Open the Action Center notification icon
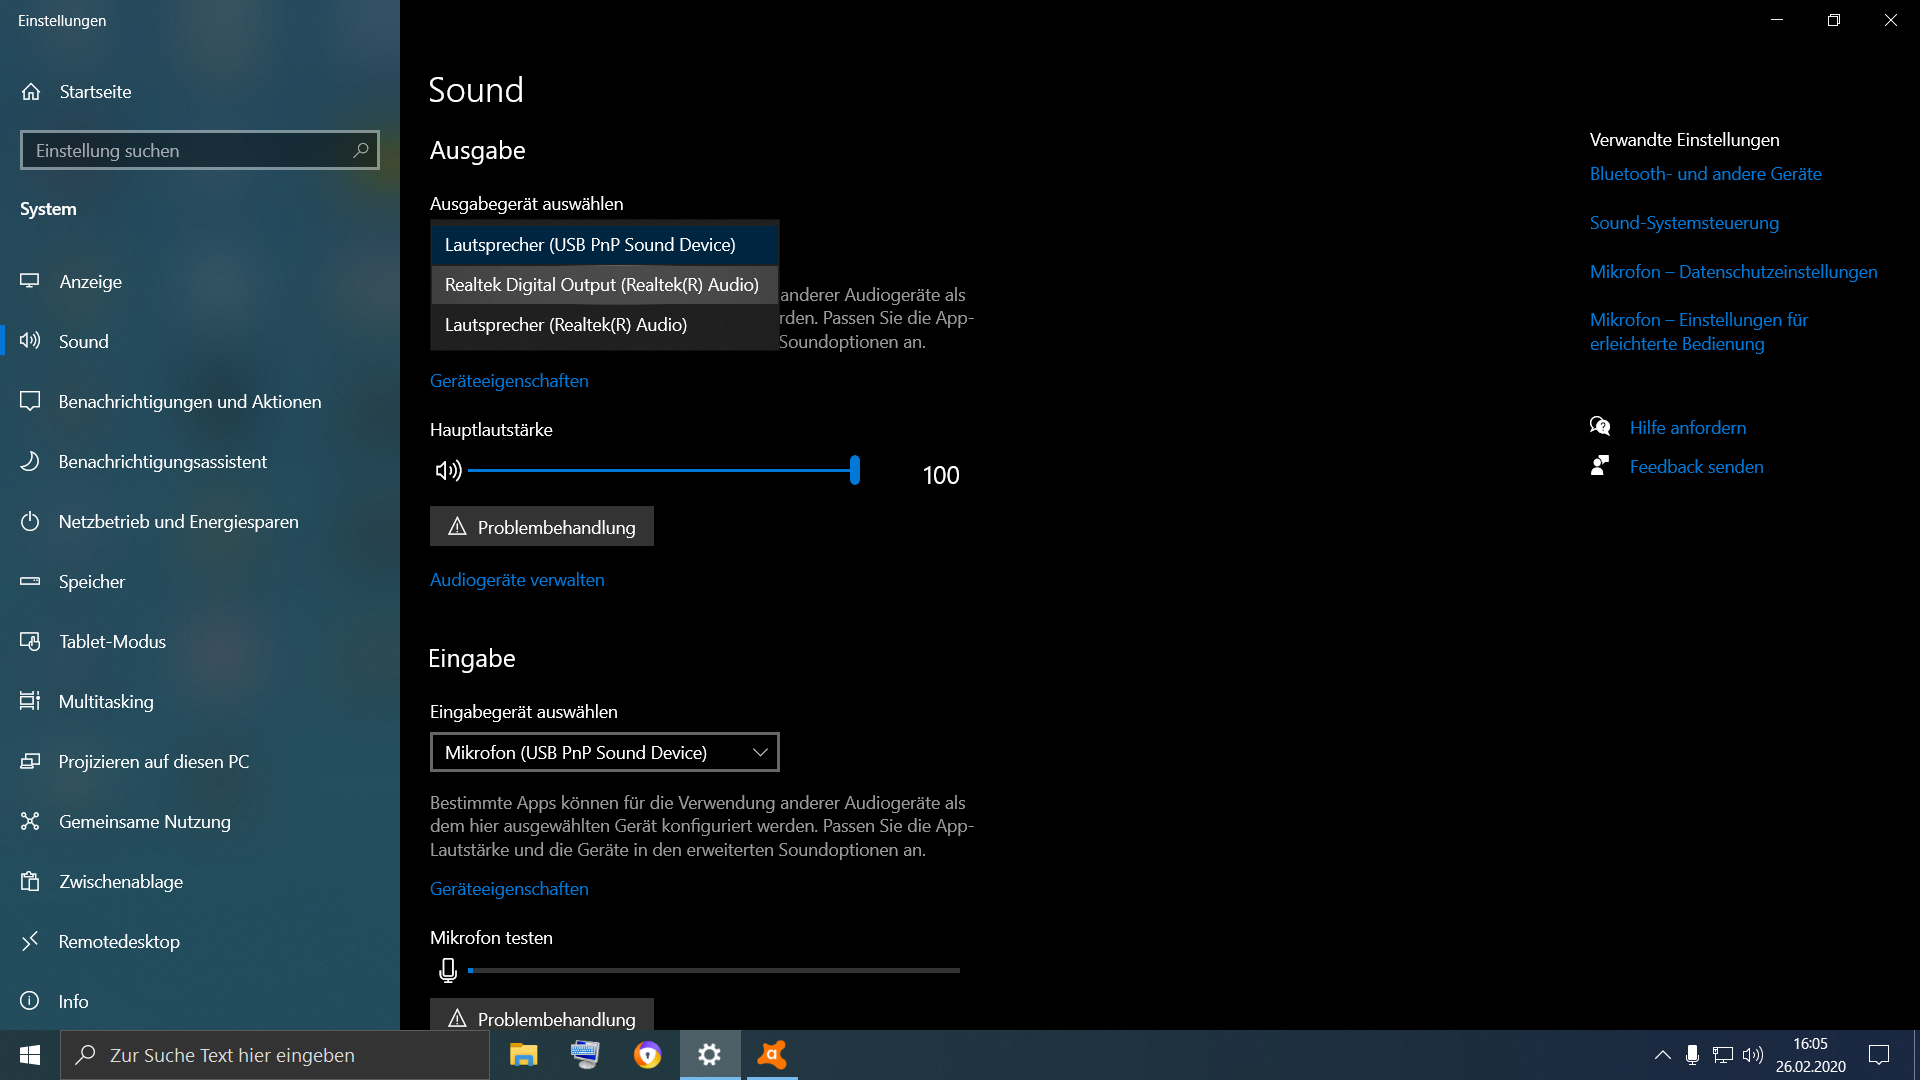This screenshot has height=1080, width=1920. (1879, 1055)
